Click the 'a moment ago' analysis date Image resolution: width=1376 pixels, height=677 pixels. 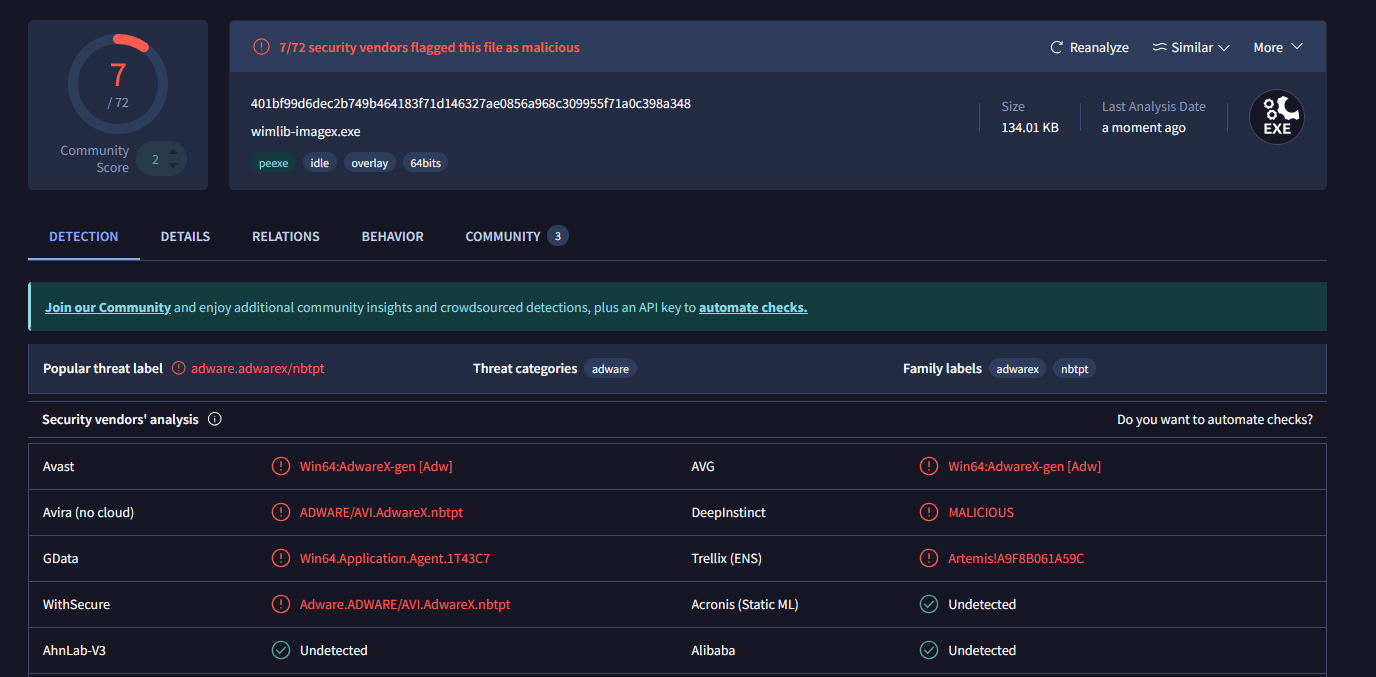pos(1144,127)
